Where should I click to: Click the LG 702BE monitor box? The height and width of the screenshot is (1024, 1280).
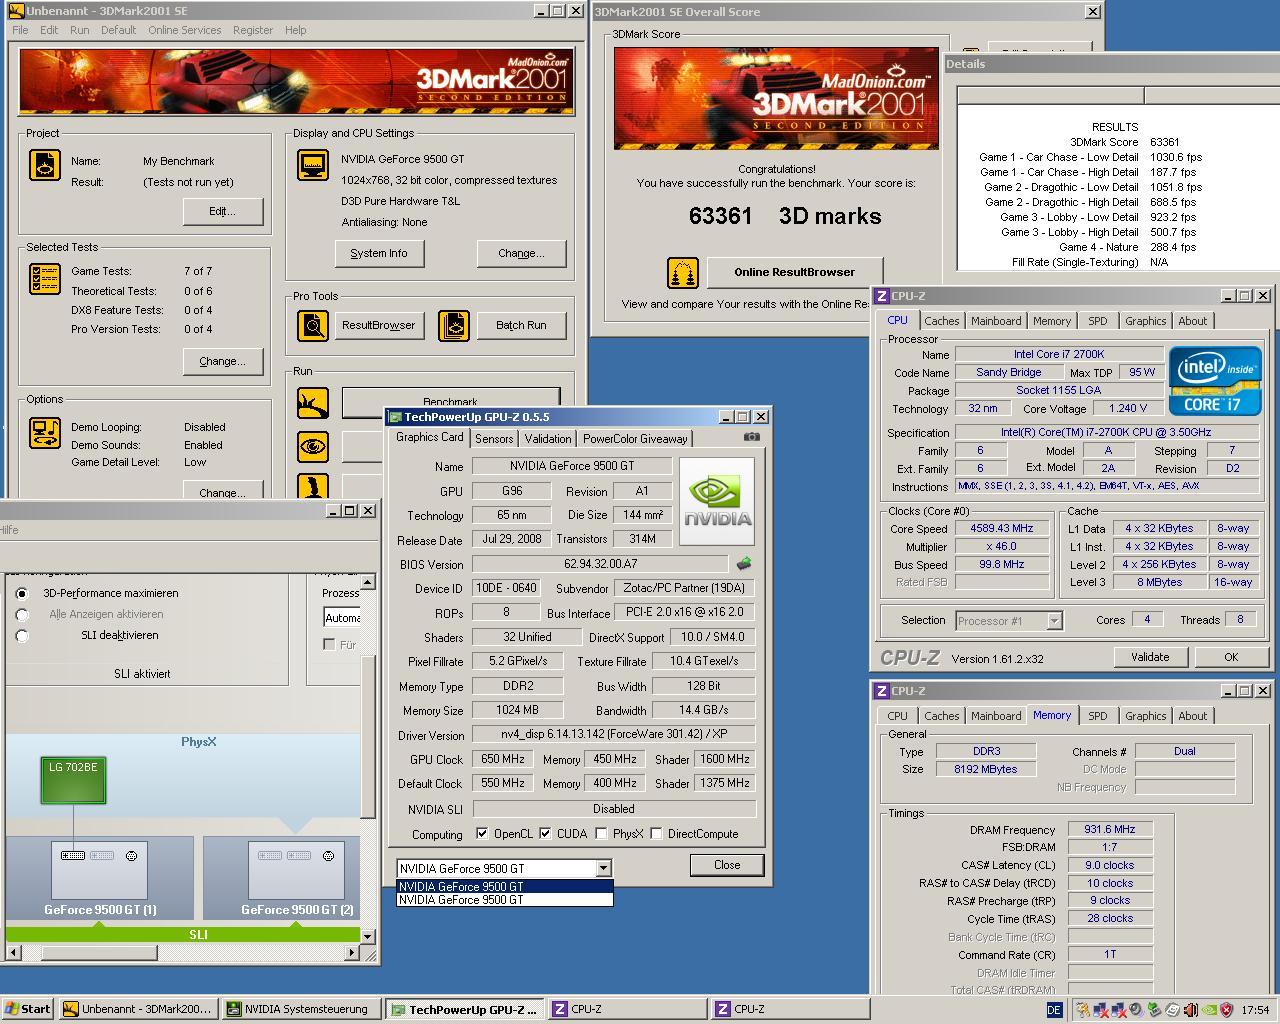(73, 780)
